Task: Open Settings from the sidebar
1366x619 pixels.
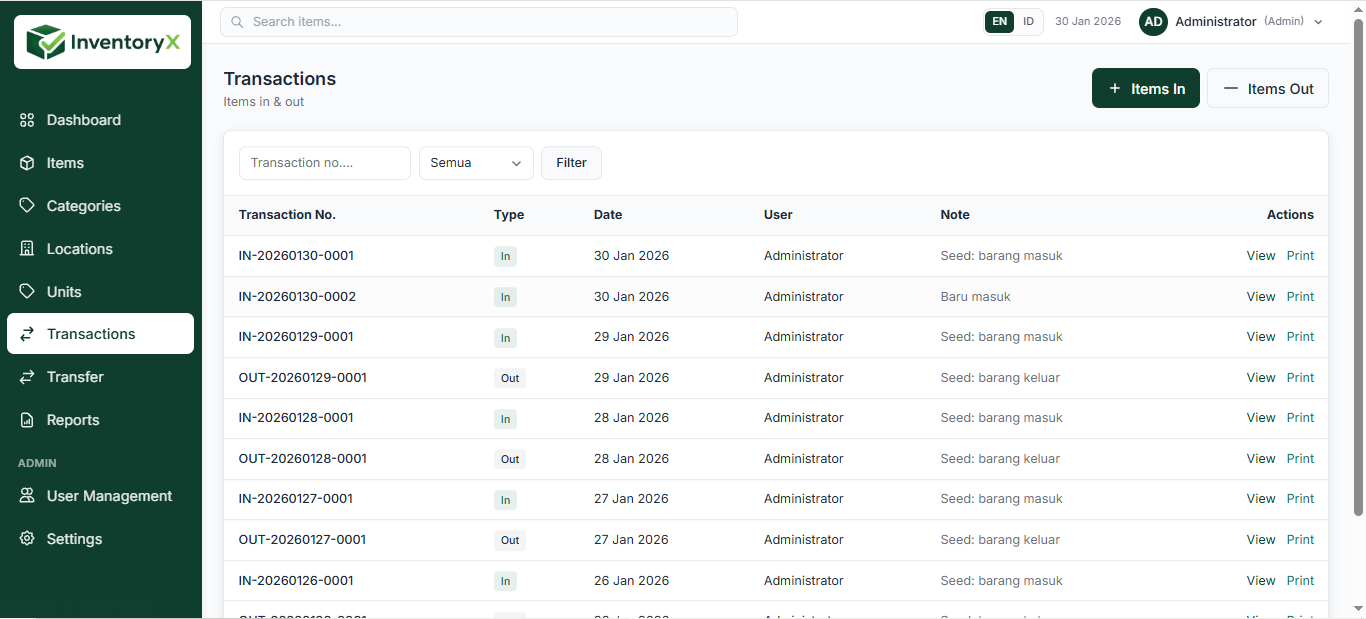Action: pos(74,538)
